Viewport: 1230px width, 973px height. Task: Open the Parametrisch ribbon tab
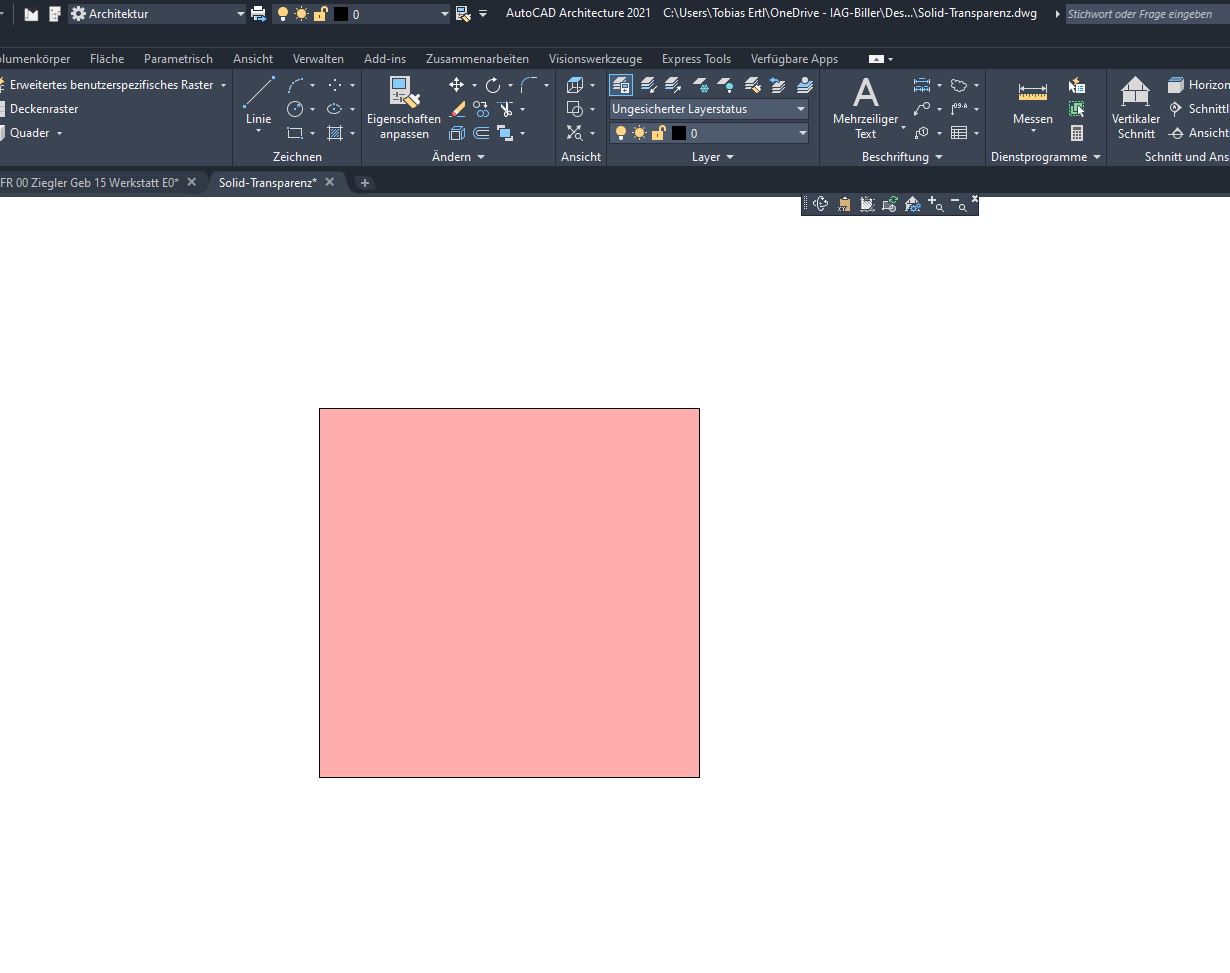click(x=178, y=59)
